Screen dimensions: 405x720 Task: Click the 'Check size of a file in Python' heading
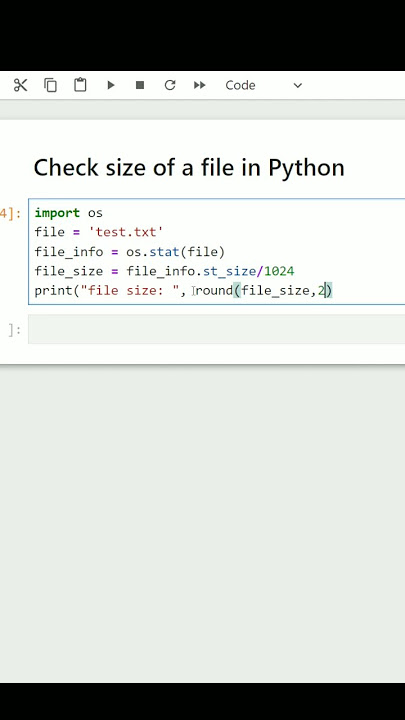pyautogui.click(x=189, y=168)
